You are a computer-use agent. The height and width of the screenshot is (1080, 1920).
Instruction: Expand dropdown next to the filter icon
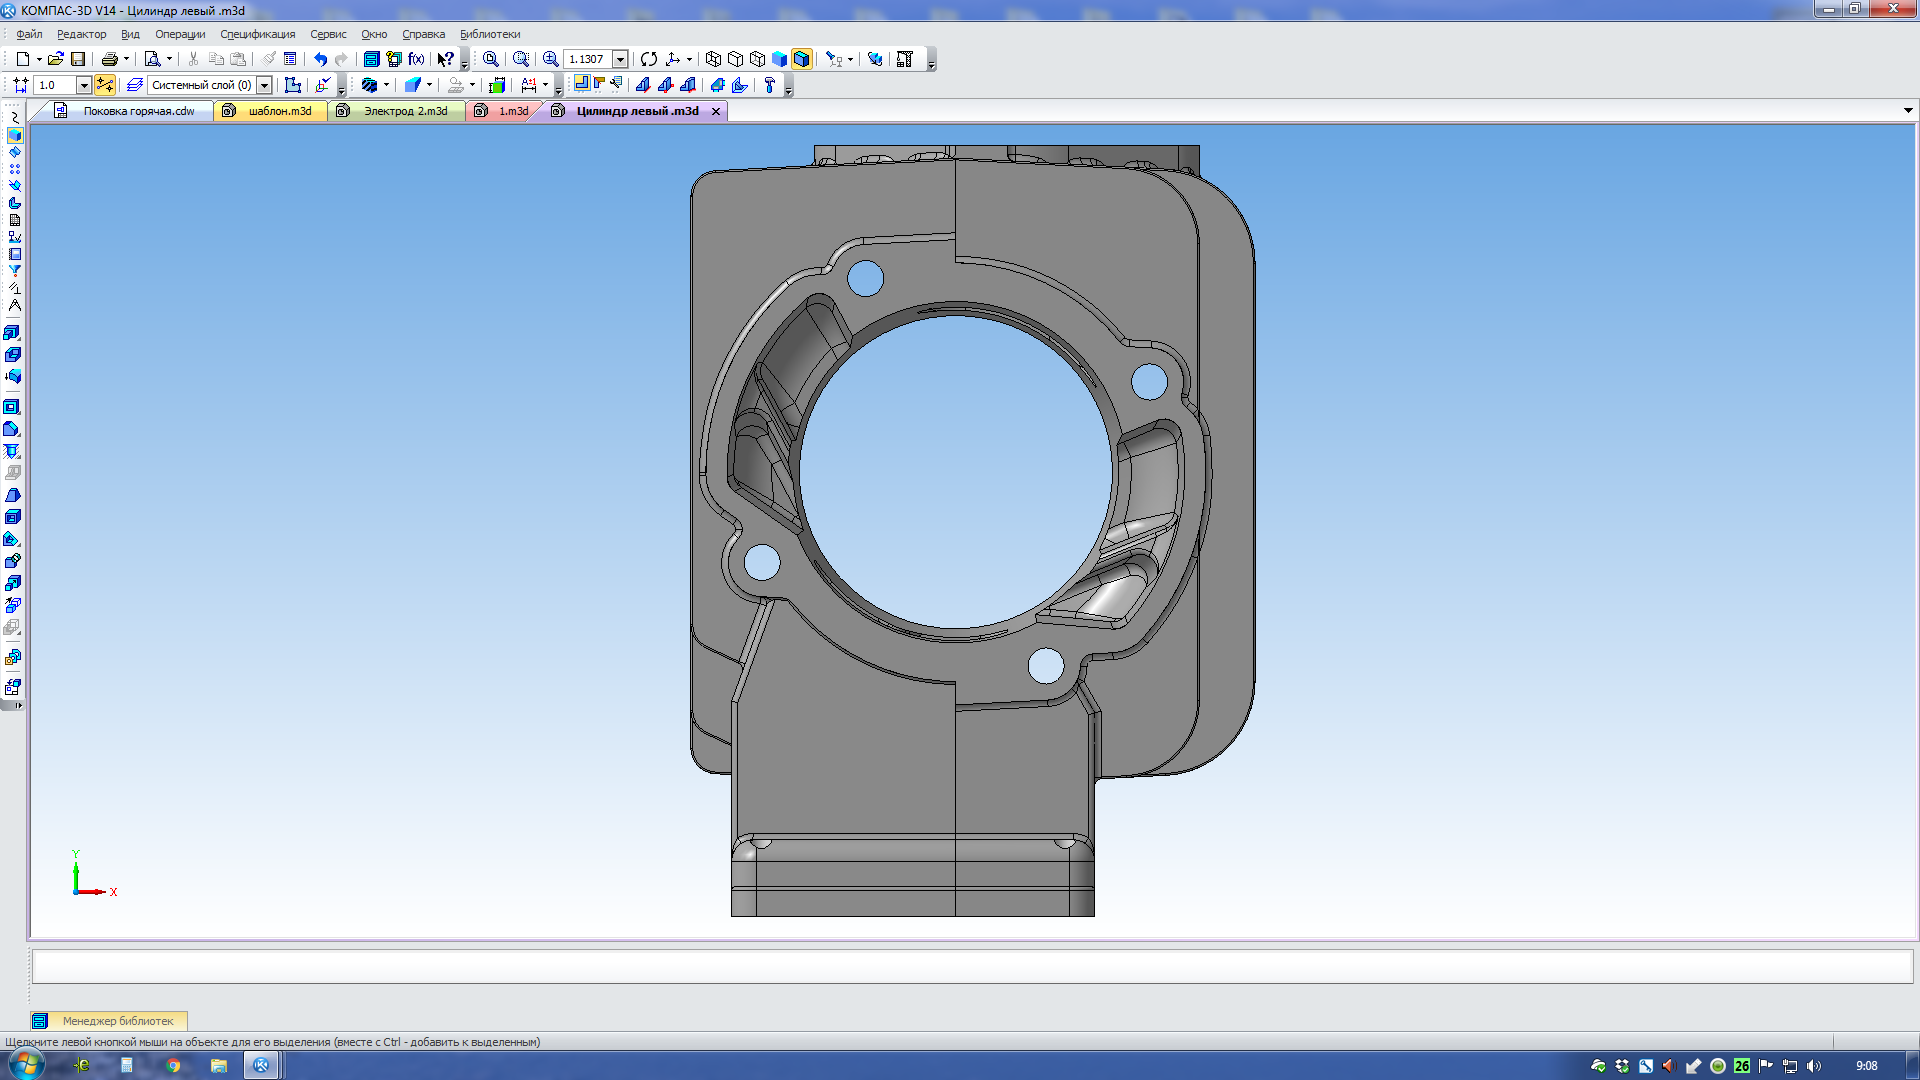coord(850,59)
